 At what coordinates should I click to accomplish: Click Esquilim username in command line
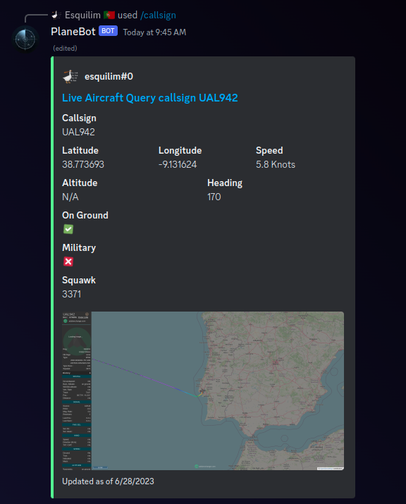[x=82, y=15]
